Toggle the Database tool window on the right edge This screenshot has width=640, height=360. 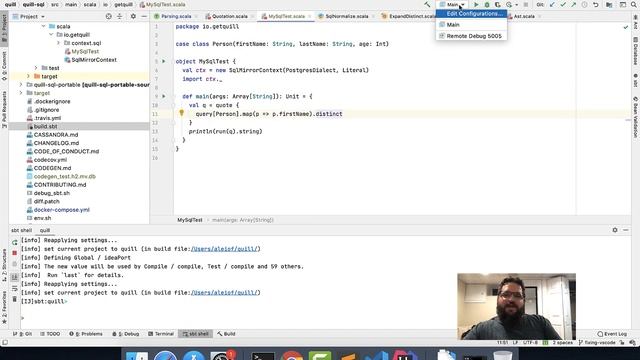pos(636,51)
